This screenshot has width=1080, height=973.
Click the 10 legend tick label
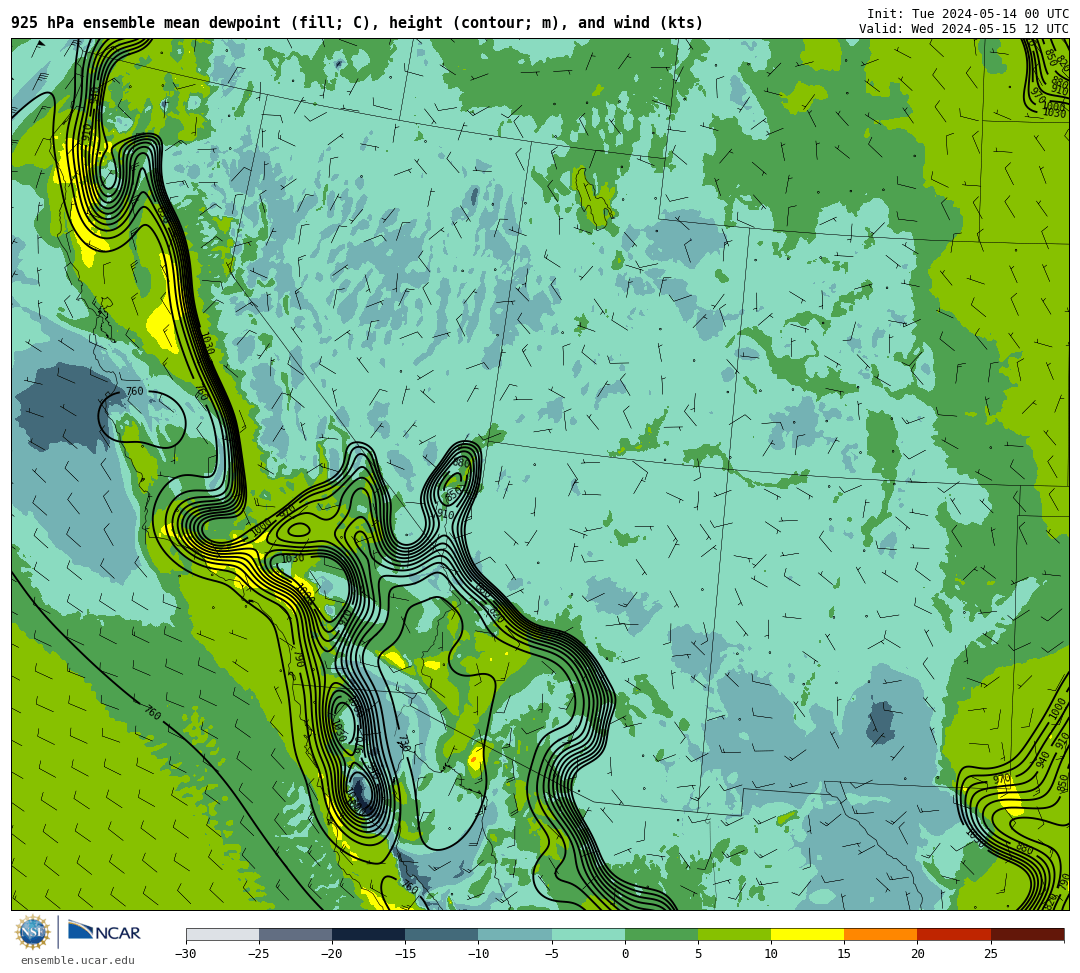(x=771, y=954)
